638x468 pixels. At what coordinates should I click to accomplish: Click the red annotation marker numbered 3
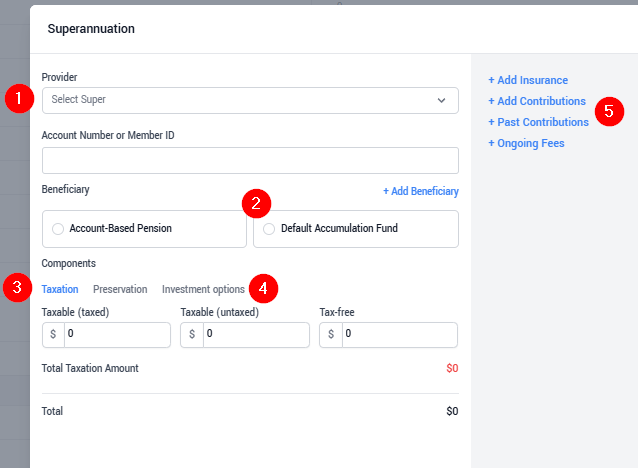pos(17,288)
